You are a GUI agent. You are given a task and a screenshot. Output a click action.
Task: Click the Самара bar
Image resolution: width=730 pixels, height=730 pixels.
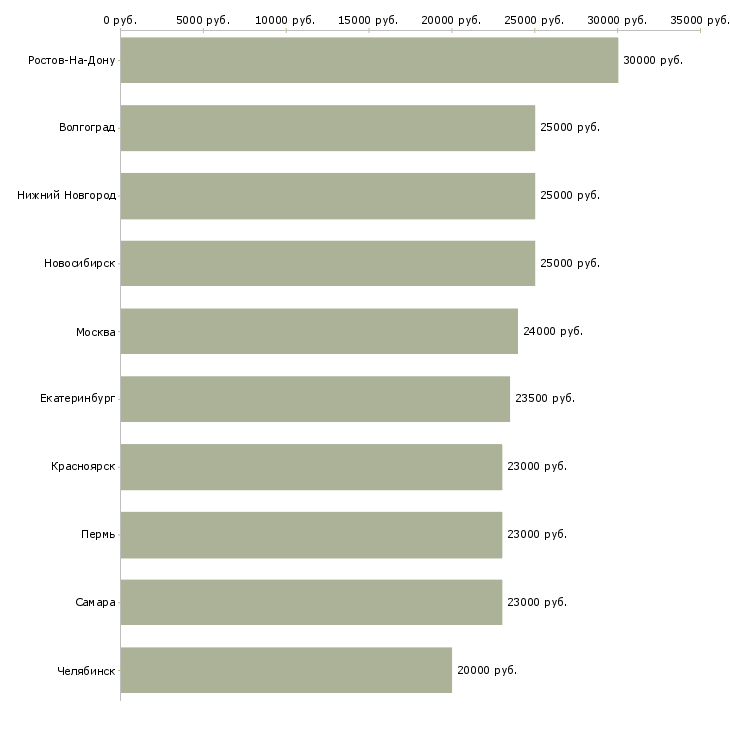[x=311, y=602]
